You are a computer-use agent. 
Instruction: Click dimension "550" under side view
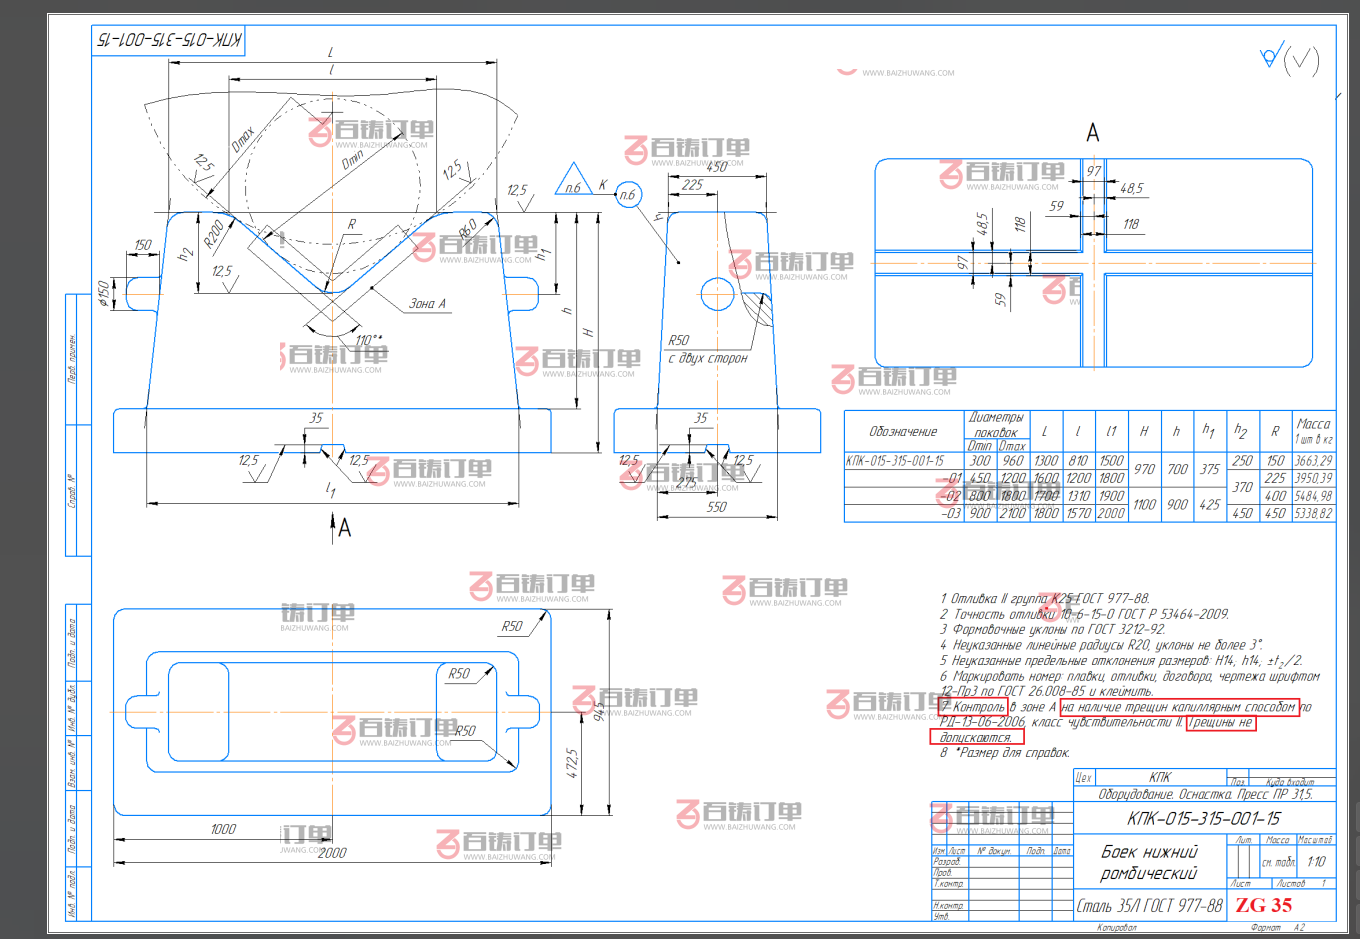coord(717,507)
